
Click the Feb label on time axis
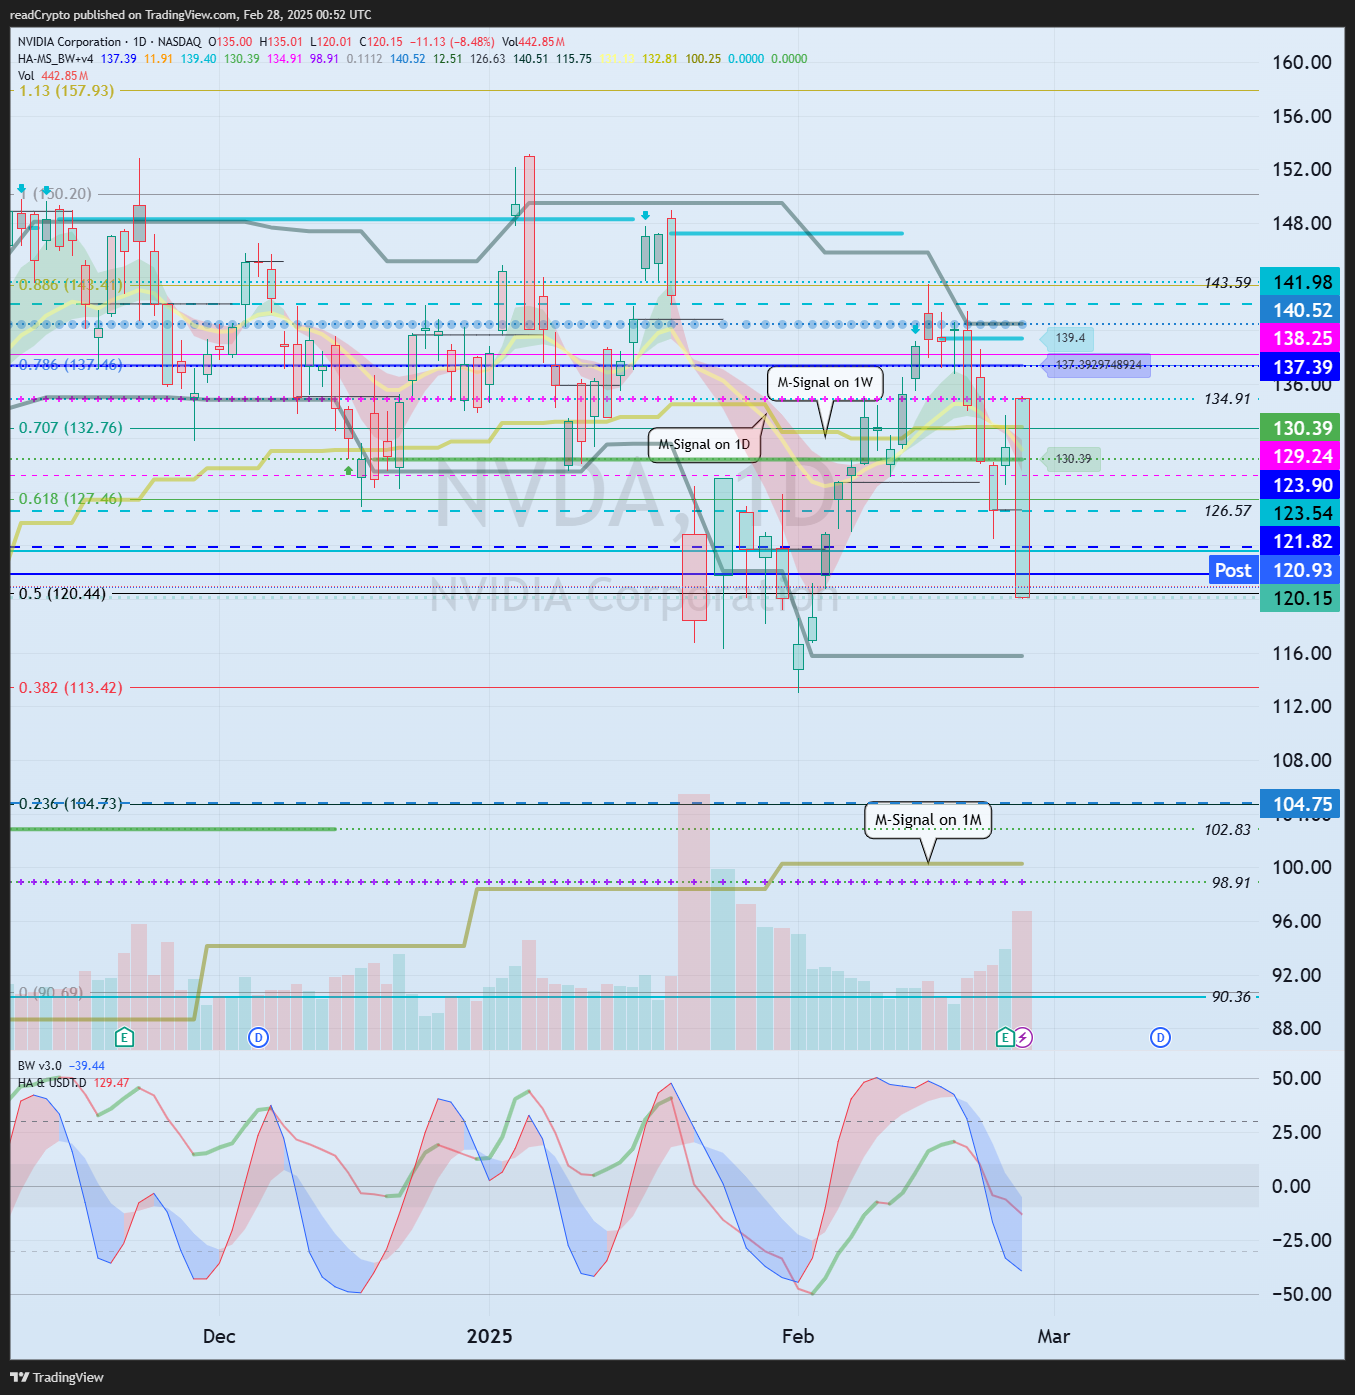[x=798, y=1336]
